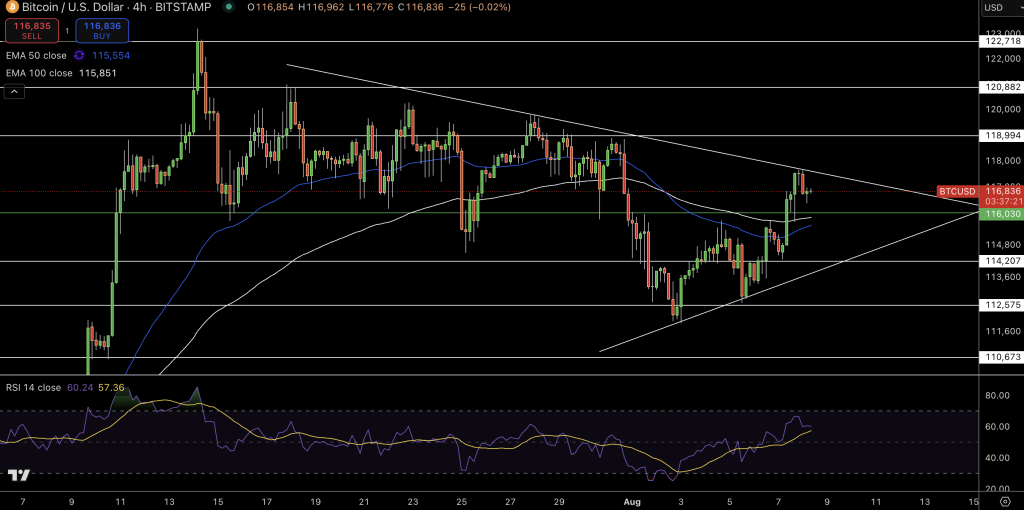Open the Bitcoin / U.S. Dollar symbol title
The width and height of the screenshot is (1024, 510).
(116, 7)
